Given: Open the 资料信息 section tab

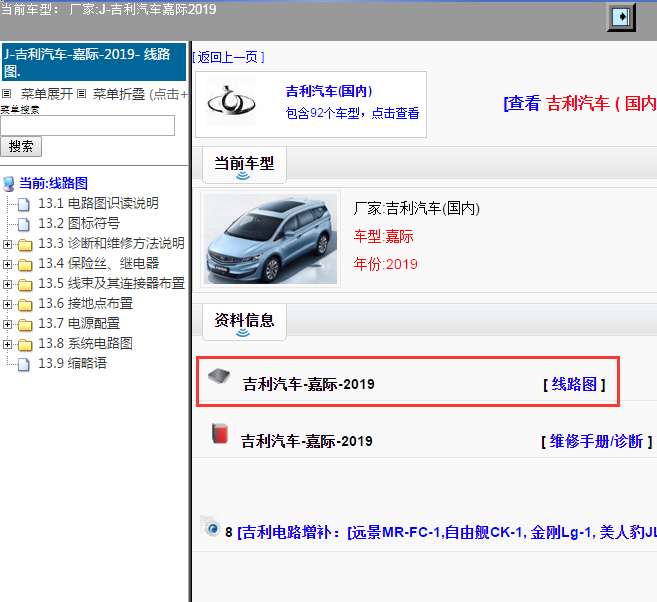Looking at the screenshot, I should 244,322.
